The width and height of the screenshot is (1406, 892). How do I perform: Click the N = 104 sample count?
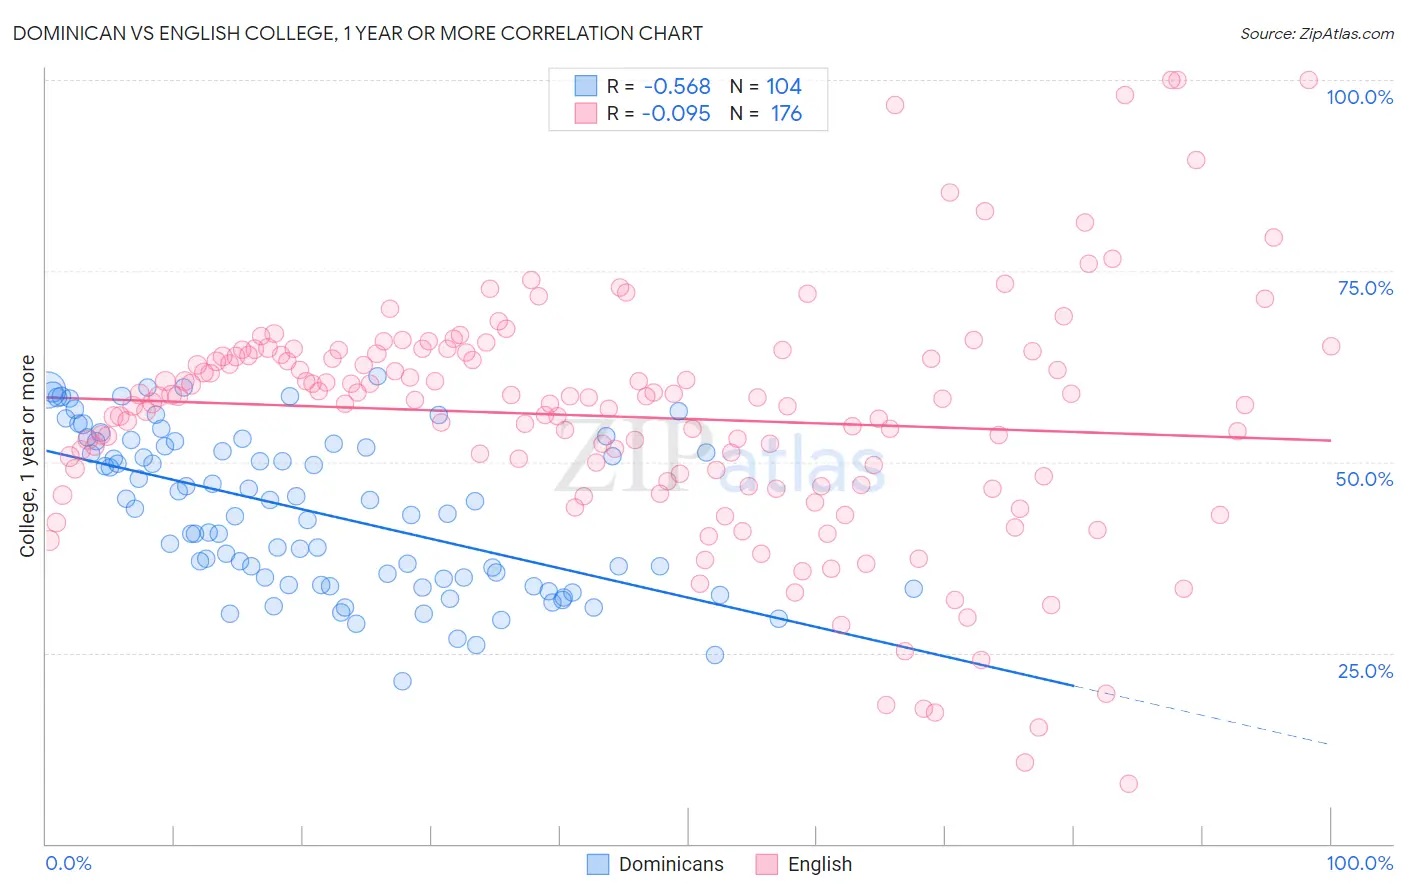(766, 86)
